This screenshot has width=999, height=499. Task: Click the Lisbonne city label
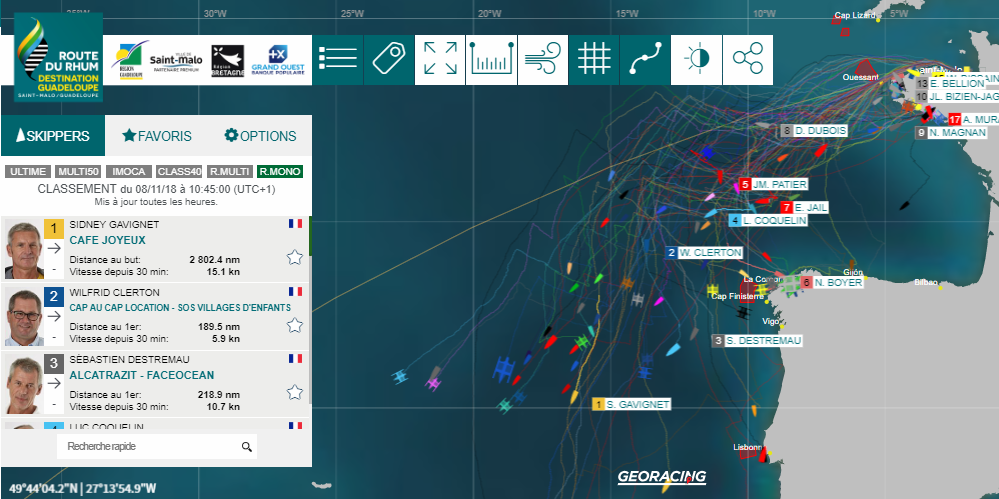click(748, 447)
